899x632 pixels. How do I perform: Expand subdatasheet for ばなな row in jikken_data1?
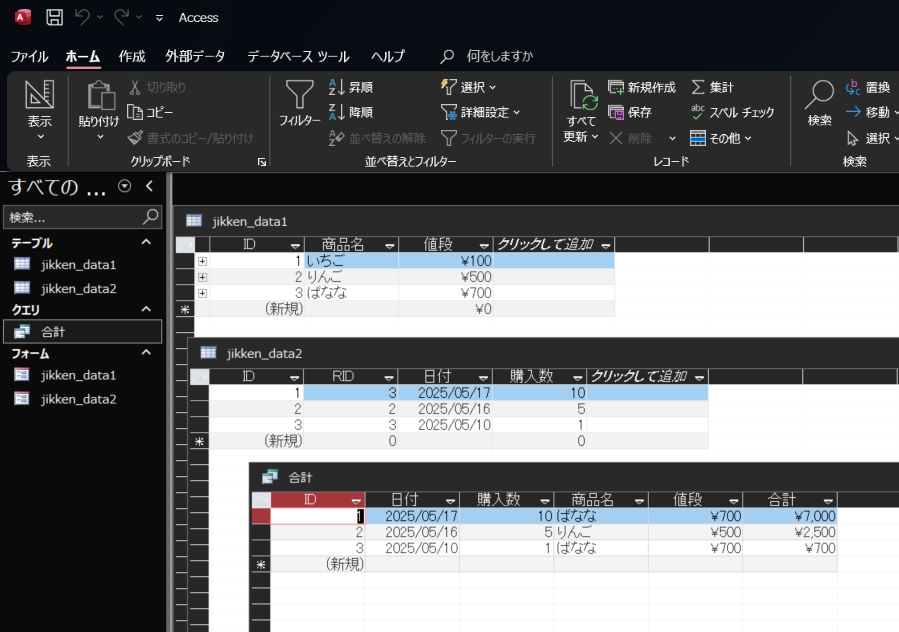(x=202, y=293)
